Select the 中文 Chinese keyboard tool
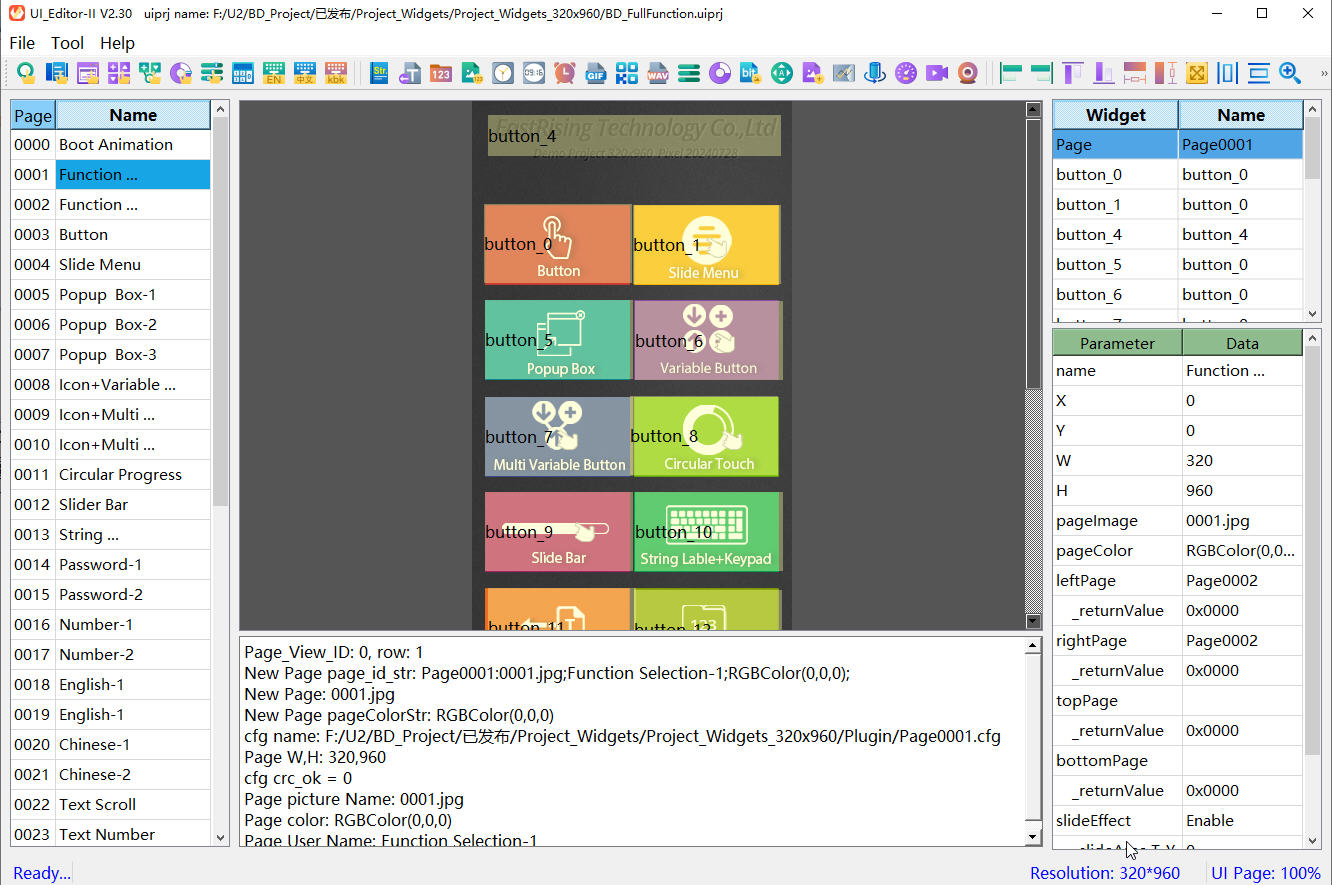 (305, 73)
